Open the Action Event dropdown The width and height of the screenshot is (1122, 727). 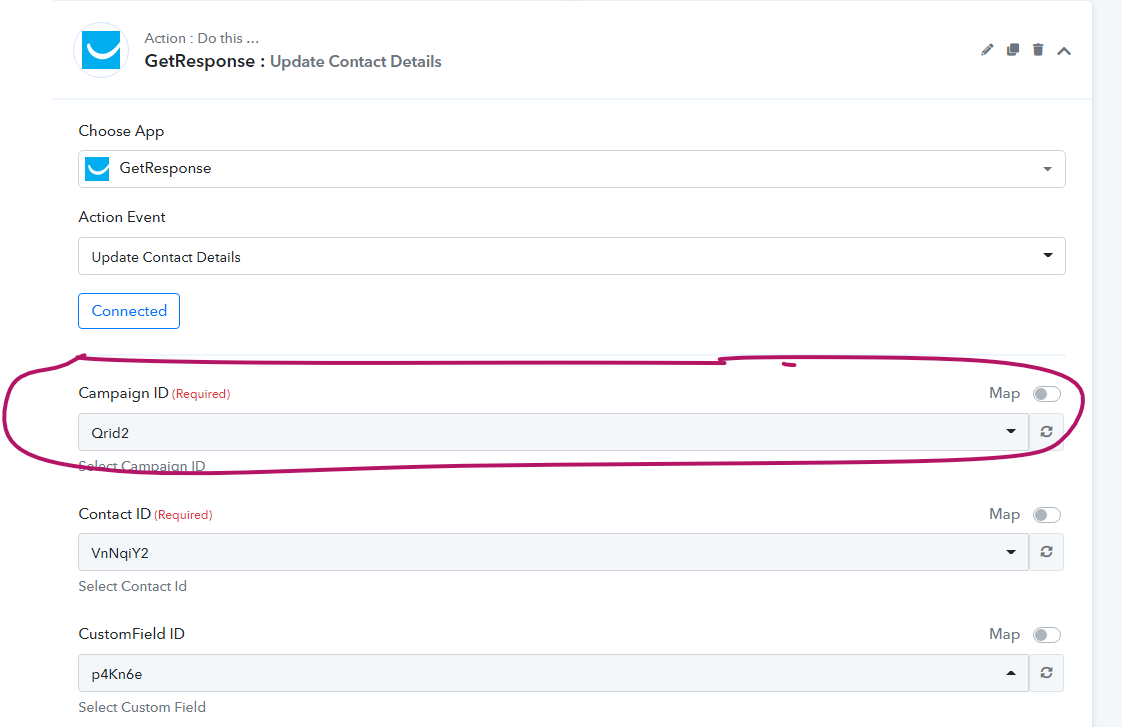[572, 256]
